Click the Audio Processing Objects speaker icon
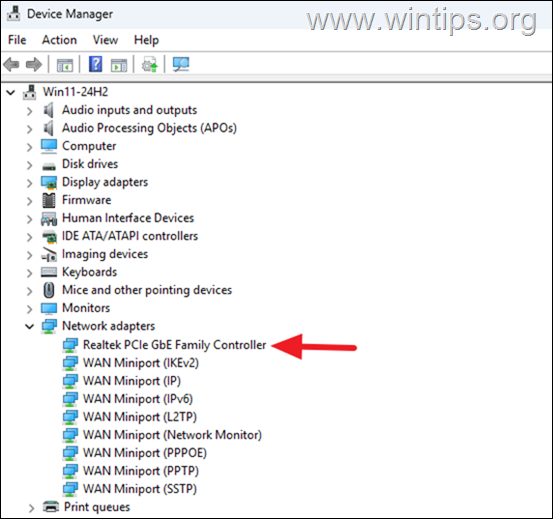This screenshot has height=519, width=553. 49,128
